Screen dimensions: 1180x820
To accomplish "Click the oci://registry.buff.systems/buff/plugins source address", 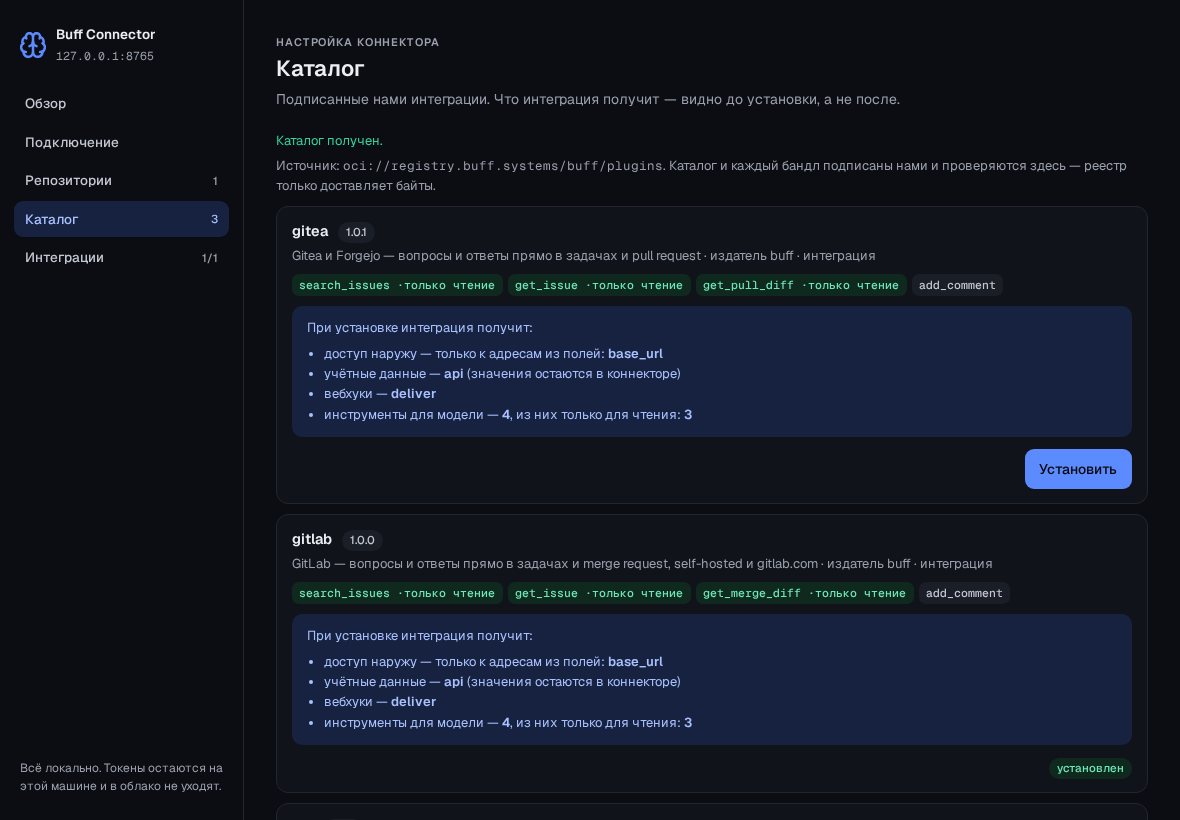I will [x=503, y=166].
